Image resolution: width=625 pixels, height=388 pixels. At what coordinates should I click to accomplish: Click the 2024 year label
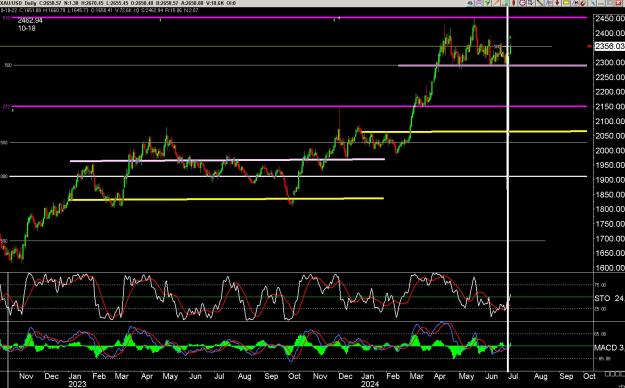(370, 384)
